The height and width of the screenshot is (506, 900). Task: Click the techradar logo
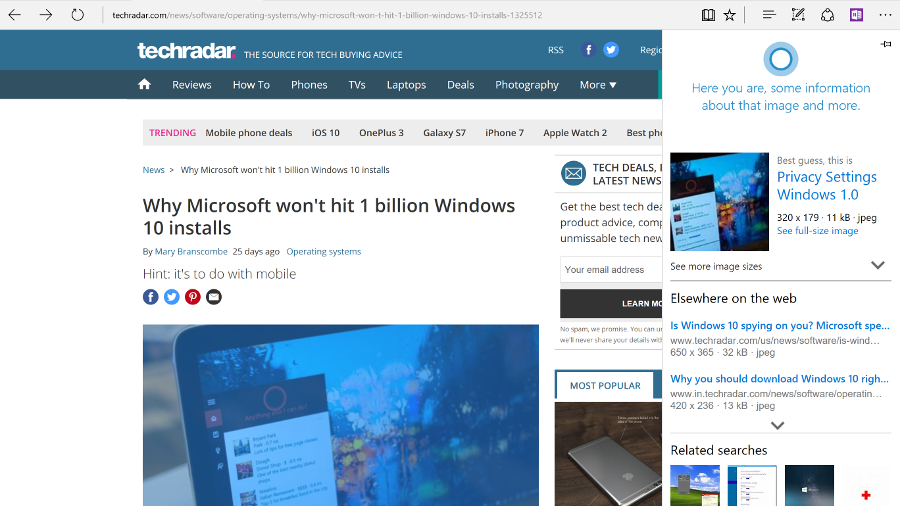point(187,50)
